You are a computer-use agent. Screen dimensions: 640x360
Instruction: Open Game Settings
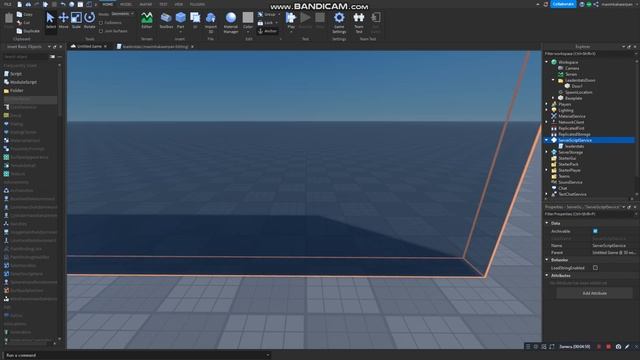tap(339, 22)
